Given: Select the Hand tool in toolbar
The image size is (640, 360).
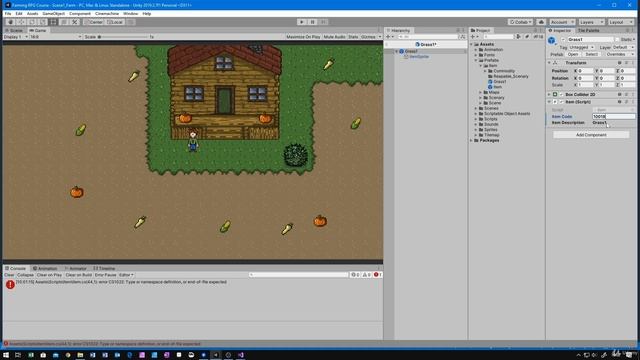Looking at the screenshot, I should click(11, 22).
